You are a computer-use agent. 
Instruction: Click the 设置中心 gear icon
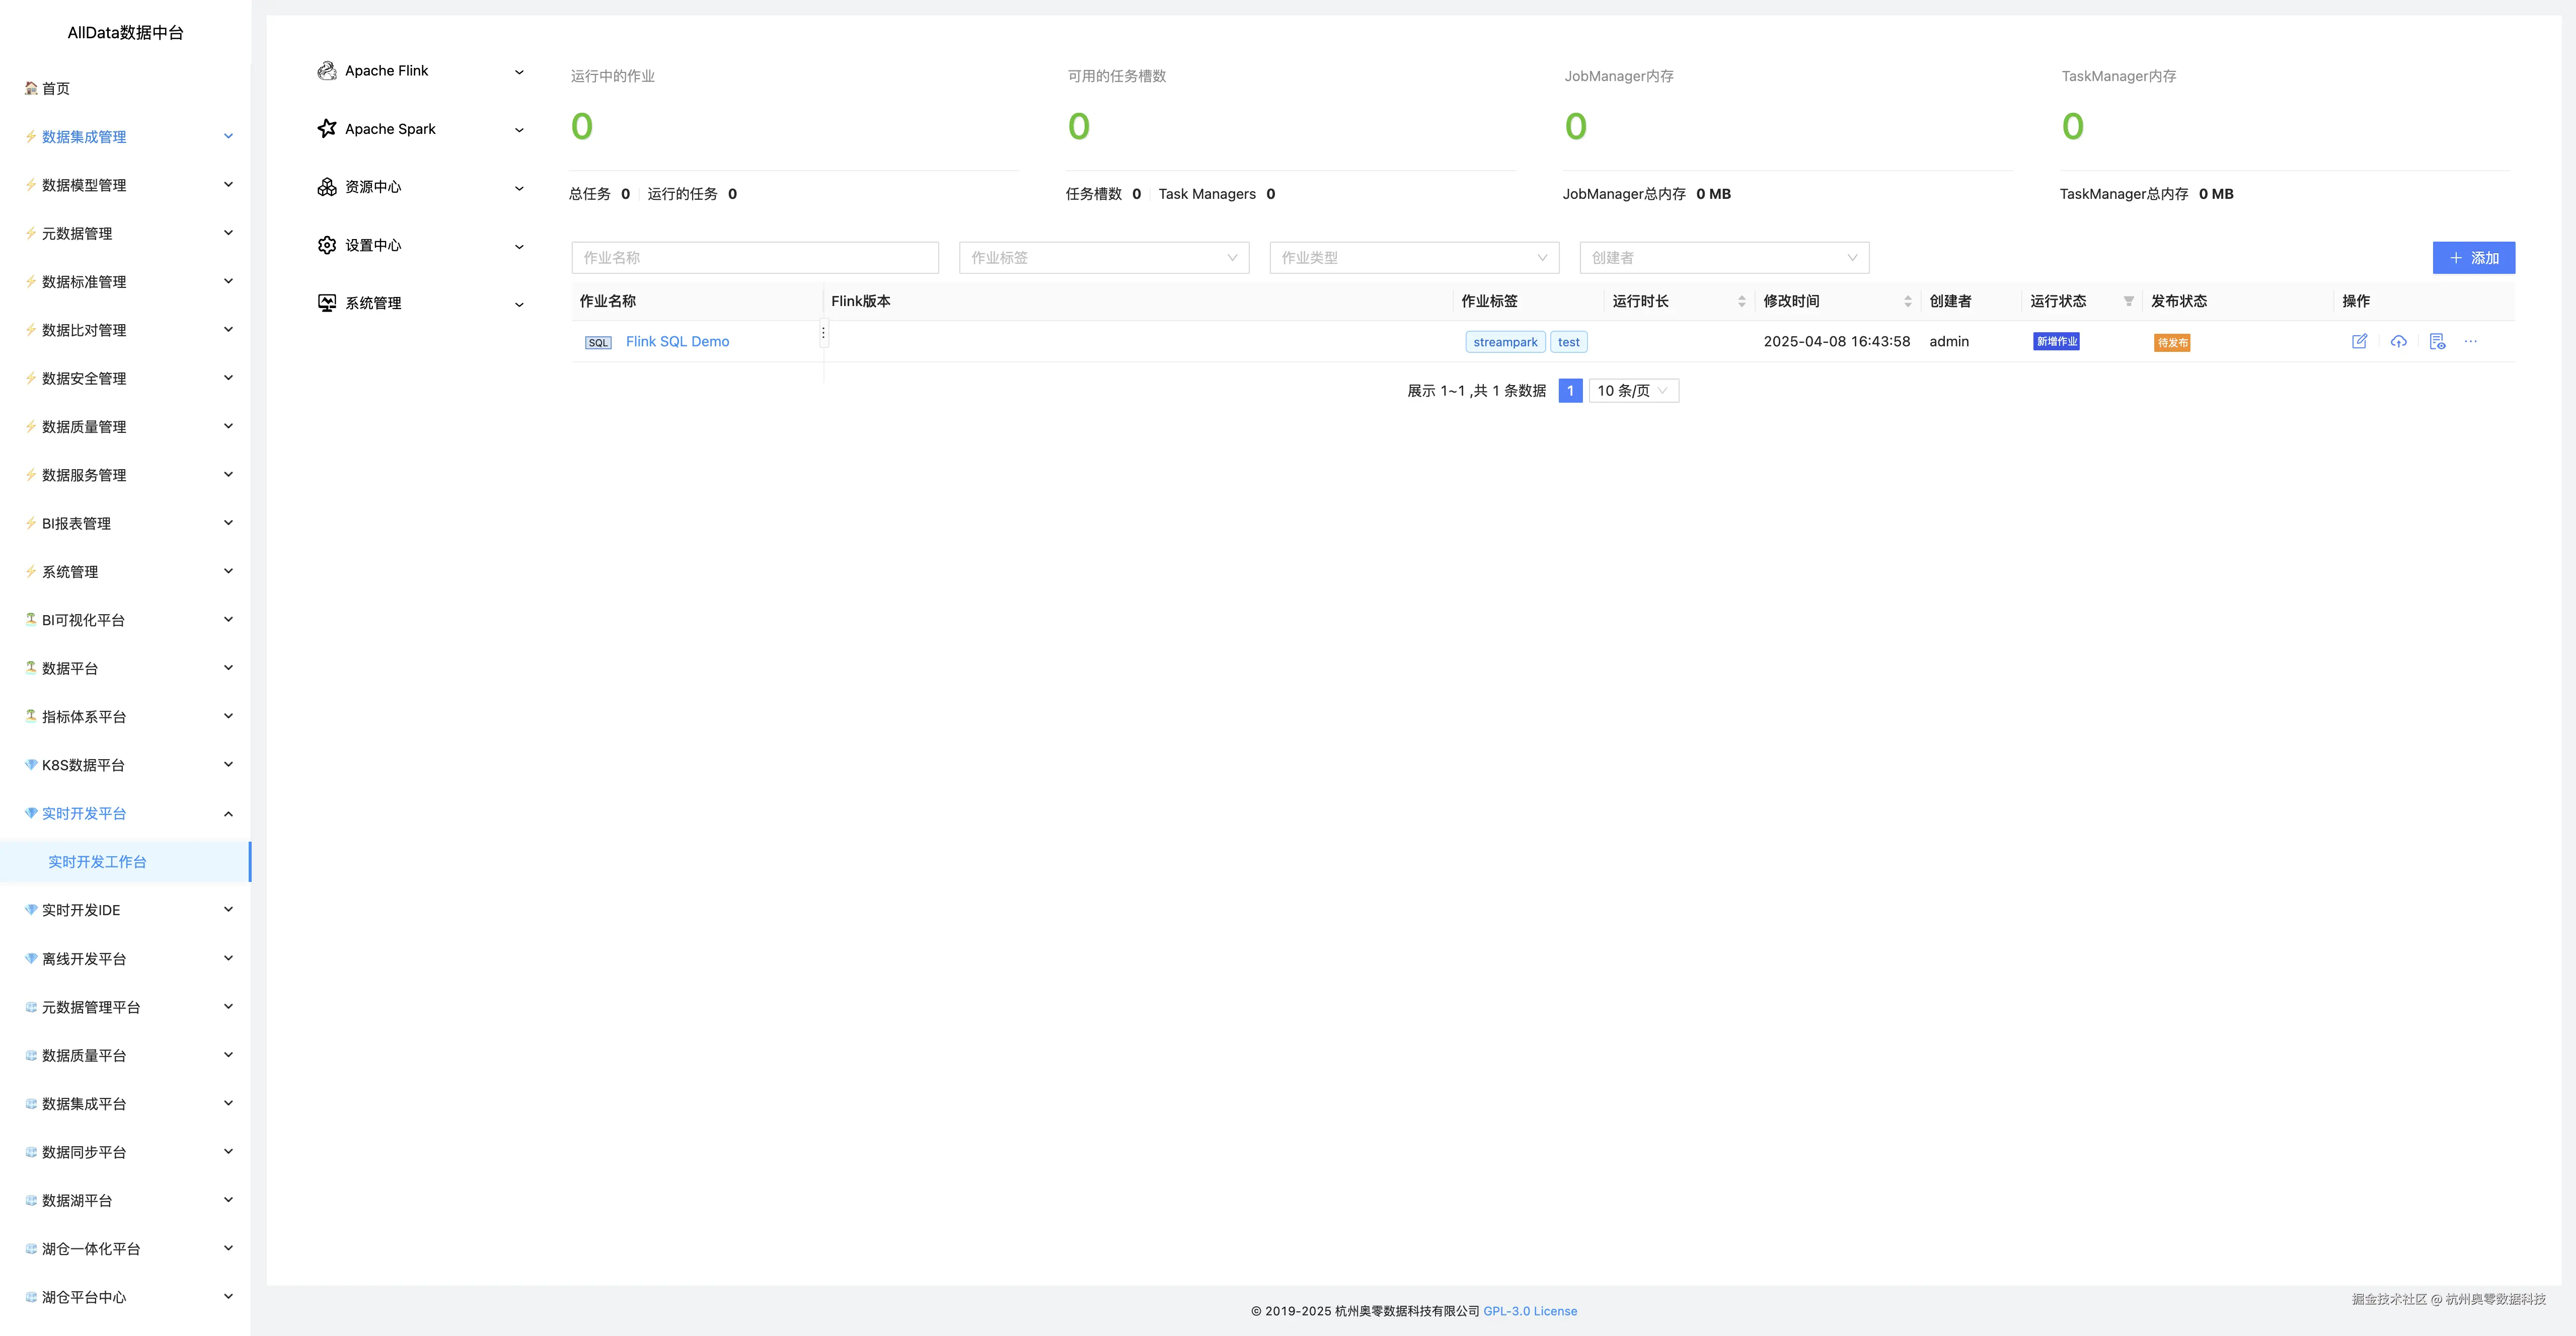point(326,245)
